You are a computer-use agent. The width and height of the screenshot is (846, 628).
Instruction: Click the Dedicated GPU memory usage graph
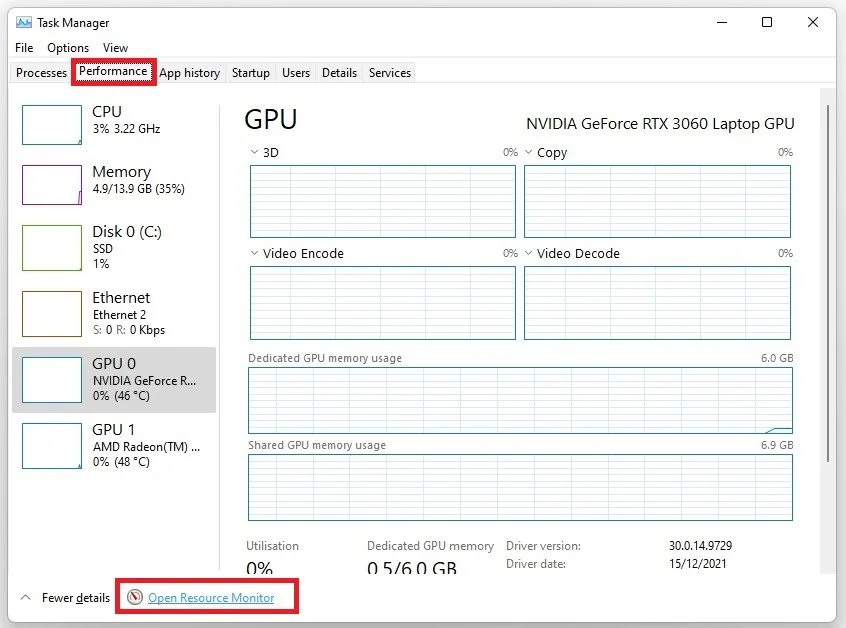(x=520, y=400)
